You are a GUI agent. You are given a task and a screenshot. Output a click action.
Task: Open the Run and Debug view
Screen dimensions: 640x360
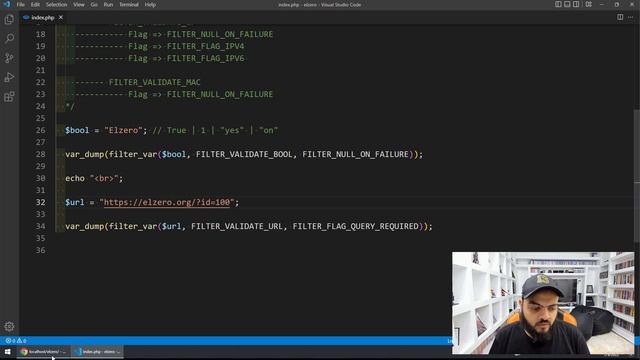tap(9, 77)
